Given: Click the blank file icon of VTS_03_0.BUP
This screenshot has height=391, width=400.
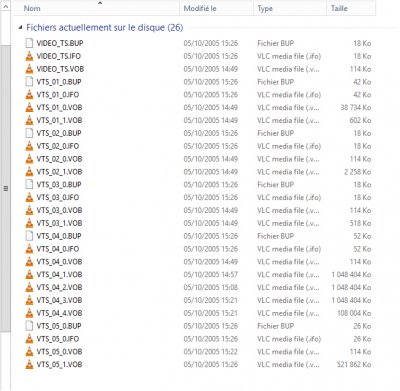Looking at the screenshot, I should [29, 185].
